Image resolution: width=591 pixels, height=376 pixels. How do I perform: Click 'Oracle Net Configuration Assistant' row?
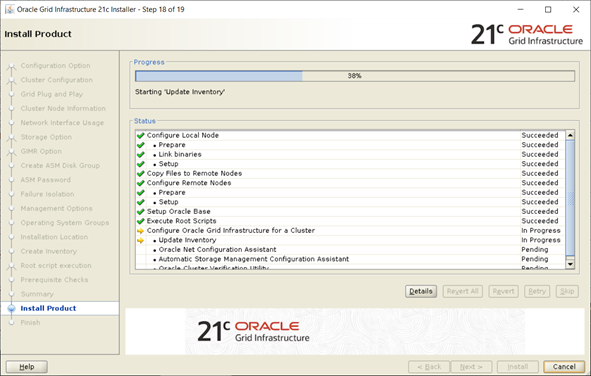point(351,250)
